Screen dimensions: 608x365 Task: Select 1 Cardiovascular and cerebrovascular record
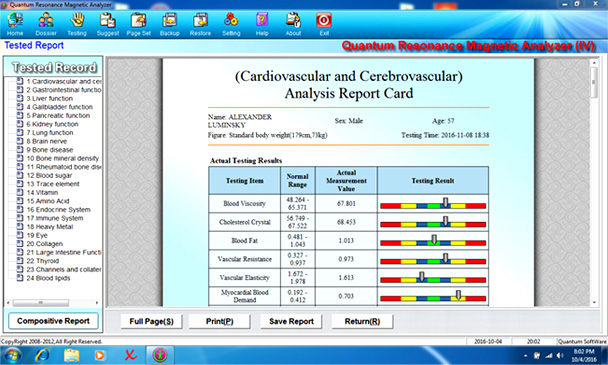coord(59,81)
